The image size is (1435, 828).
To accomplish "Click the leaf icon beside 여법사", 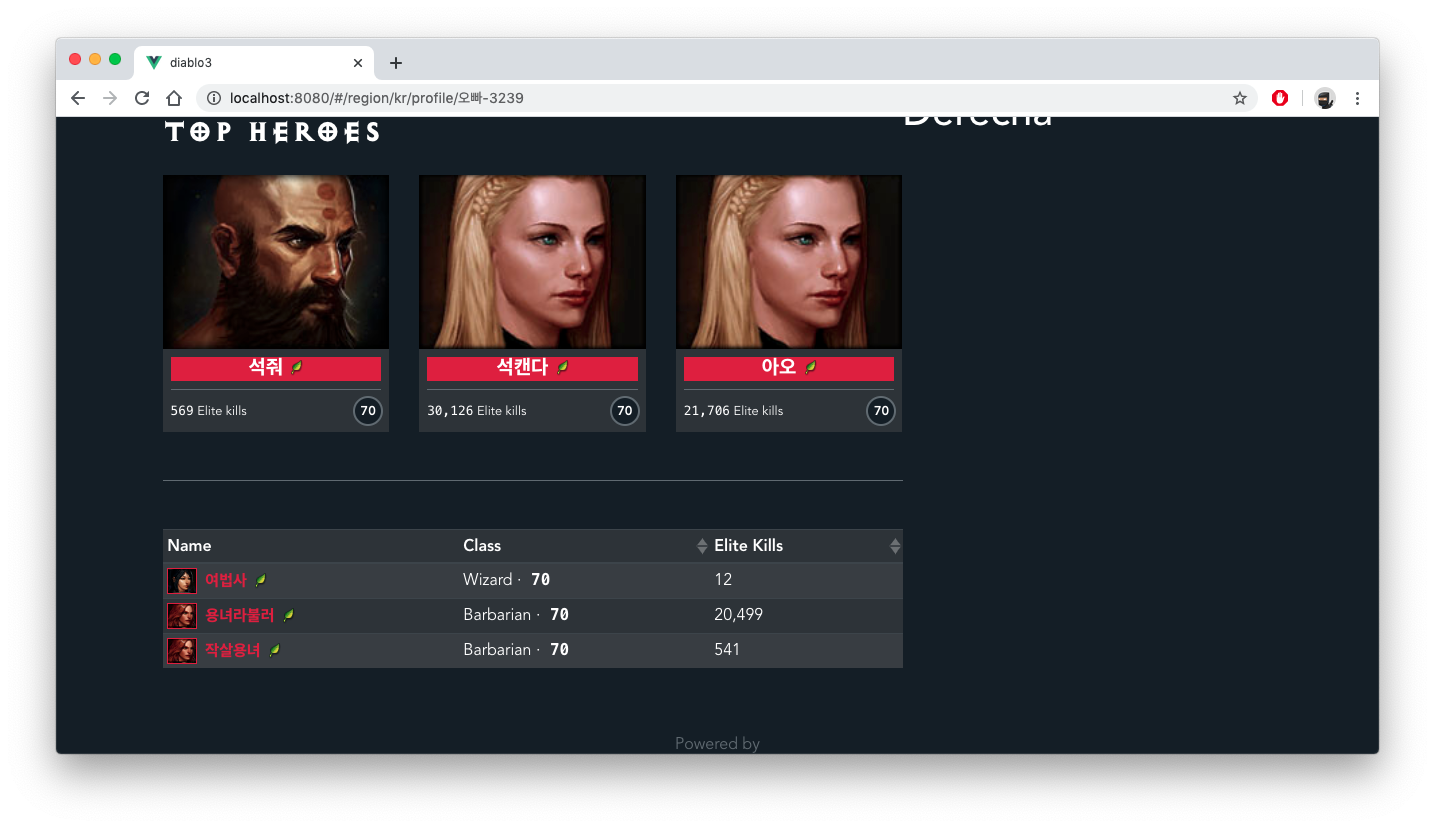I will pos(261,580).
